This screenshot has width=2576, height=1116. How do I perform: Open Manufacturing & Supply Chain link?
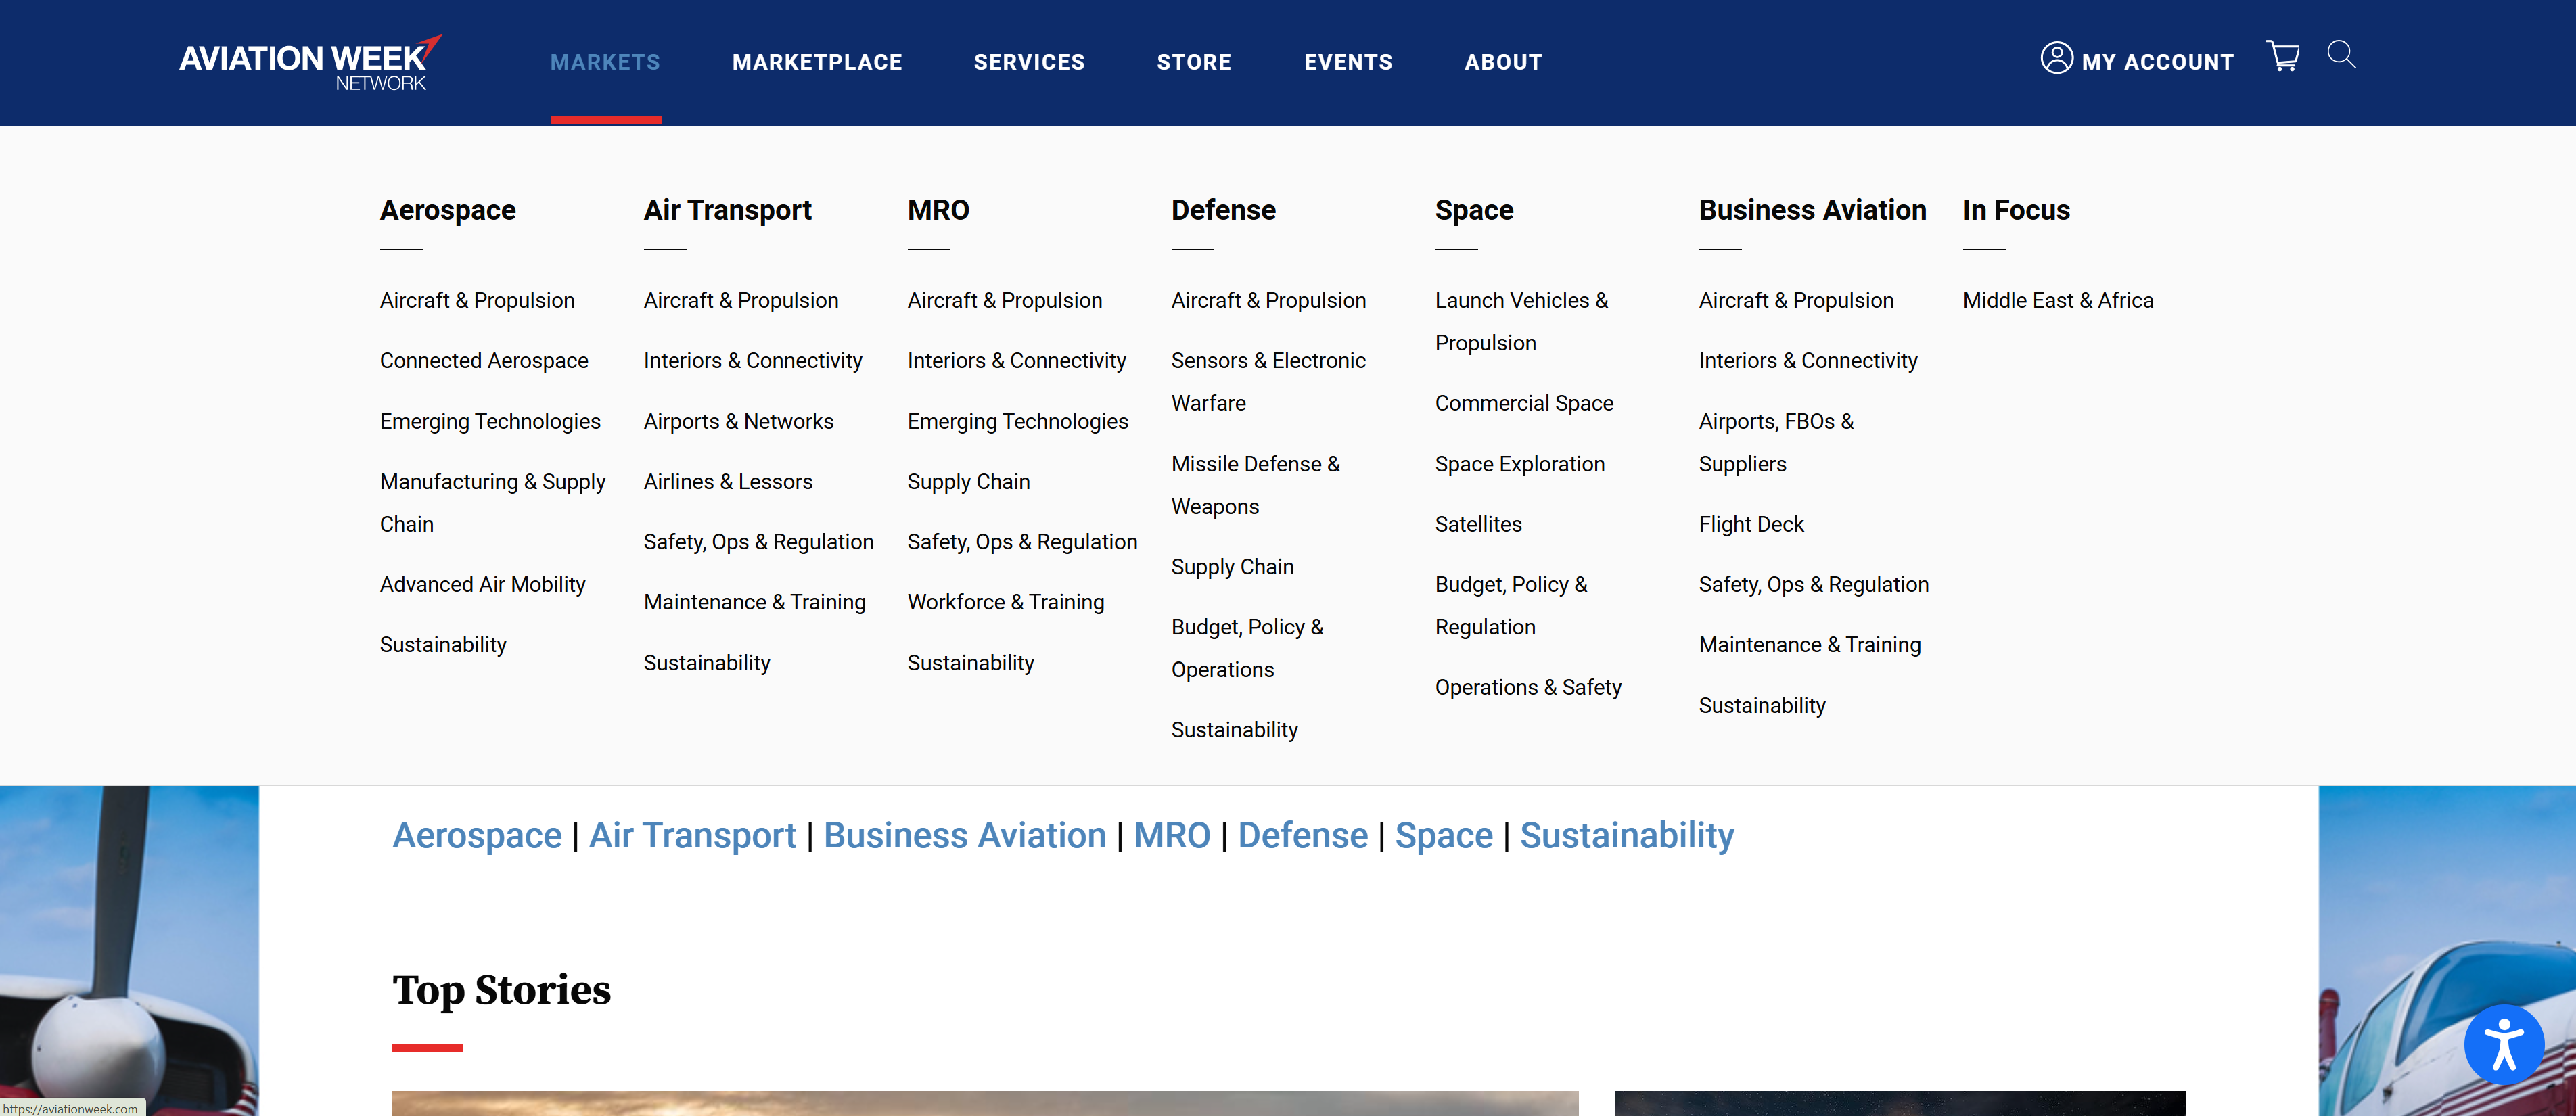click(492, 502)
